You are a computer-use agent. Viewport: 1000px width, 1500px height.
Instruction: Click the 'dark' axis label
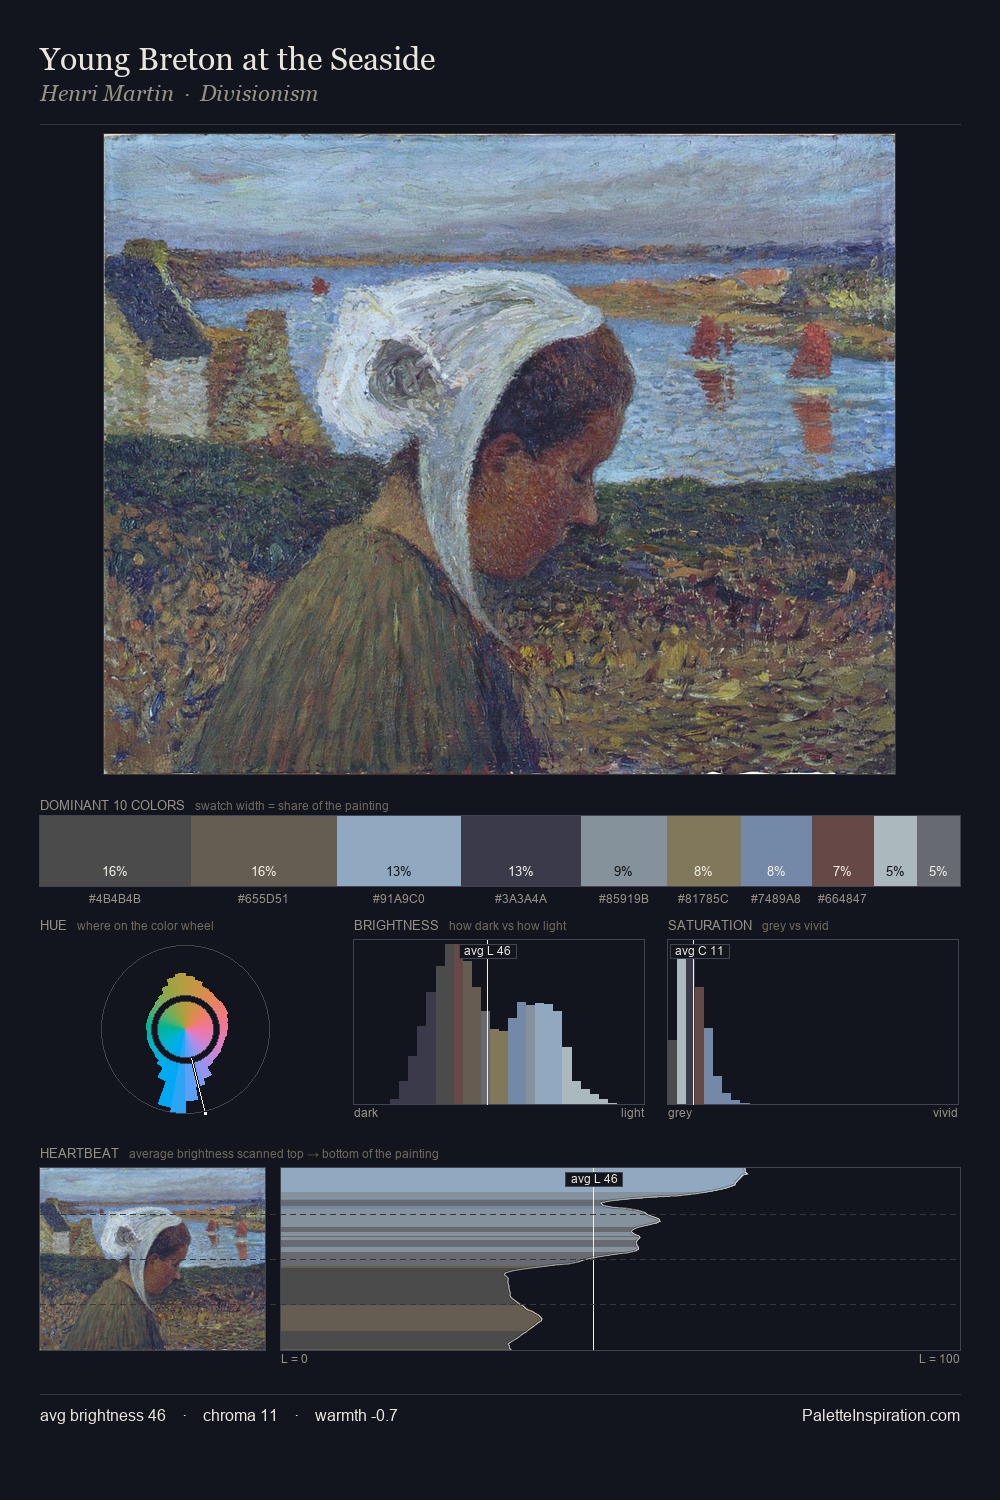click(x=366, y=1113)
